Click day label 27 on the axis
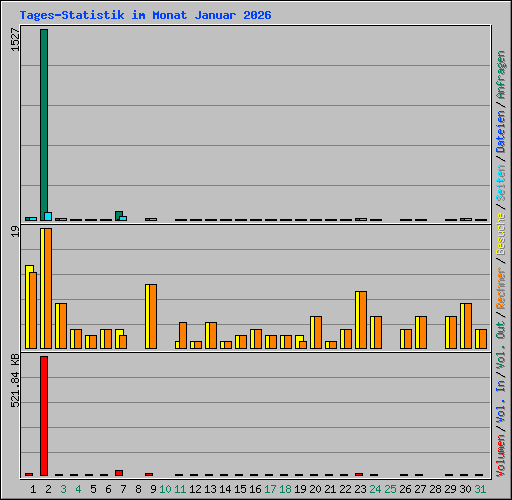The height and width of the screenshot is (500, 512). click(x=420, y=489)
